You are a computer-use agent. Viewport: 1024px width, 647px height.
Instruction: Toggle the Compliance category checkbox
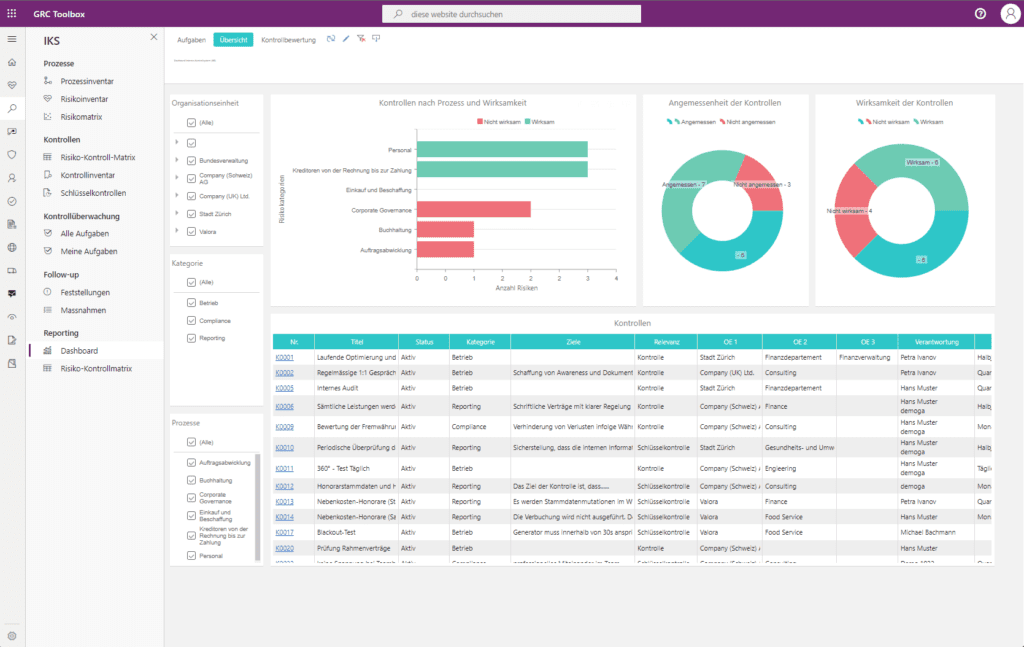tap(191, 321)
